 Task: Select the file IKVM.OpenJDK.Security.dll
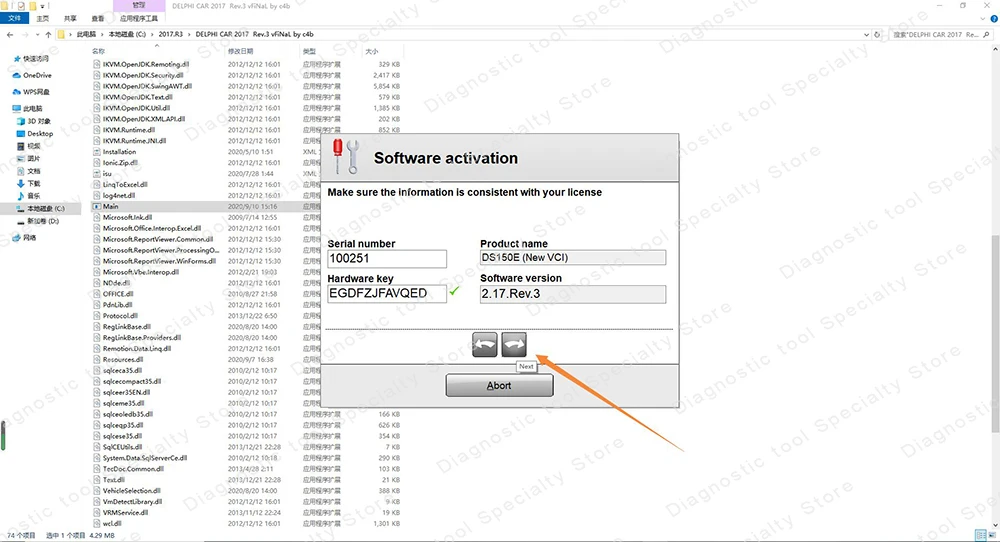[x=143, y=75]
